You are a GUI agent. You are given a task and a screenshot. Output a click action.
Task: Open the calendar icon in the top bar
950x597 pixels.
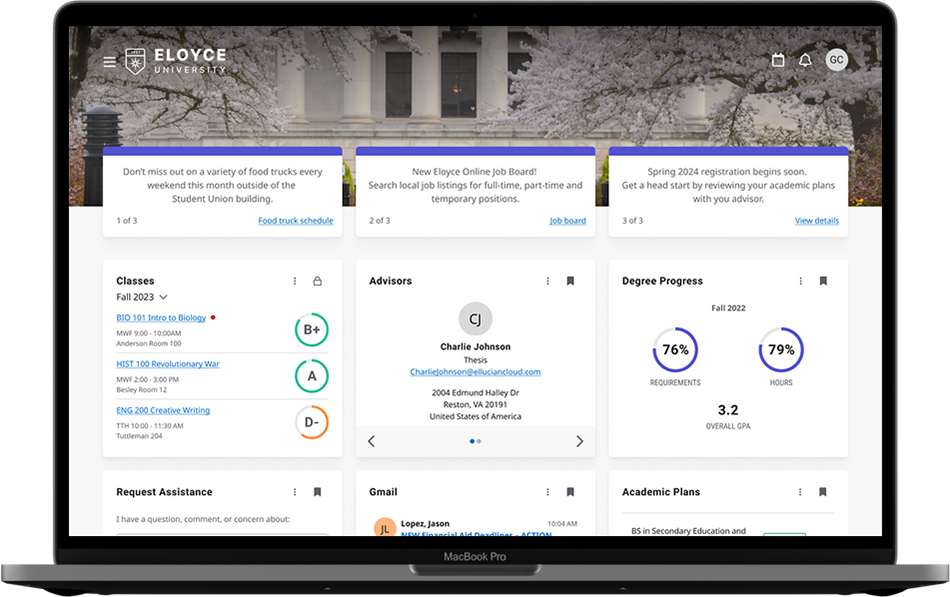pos(778,60)
